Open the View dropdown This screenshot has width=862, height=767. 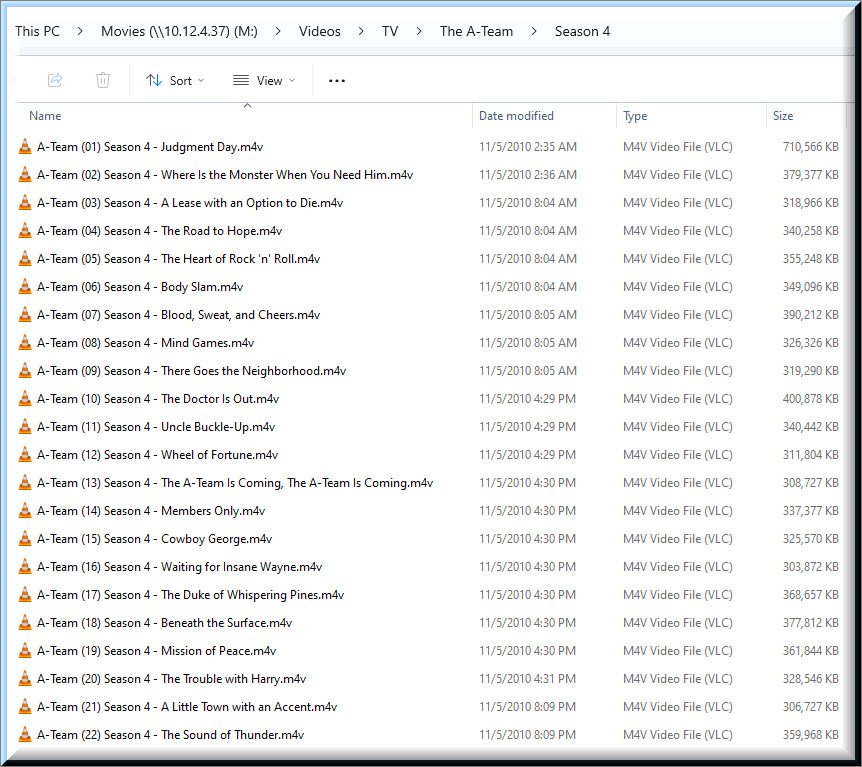(264, 80)
